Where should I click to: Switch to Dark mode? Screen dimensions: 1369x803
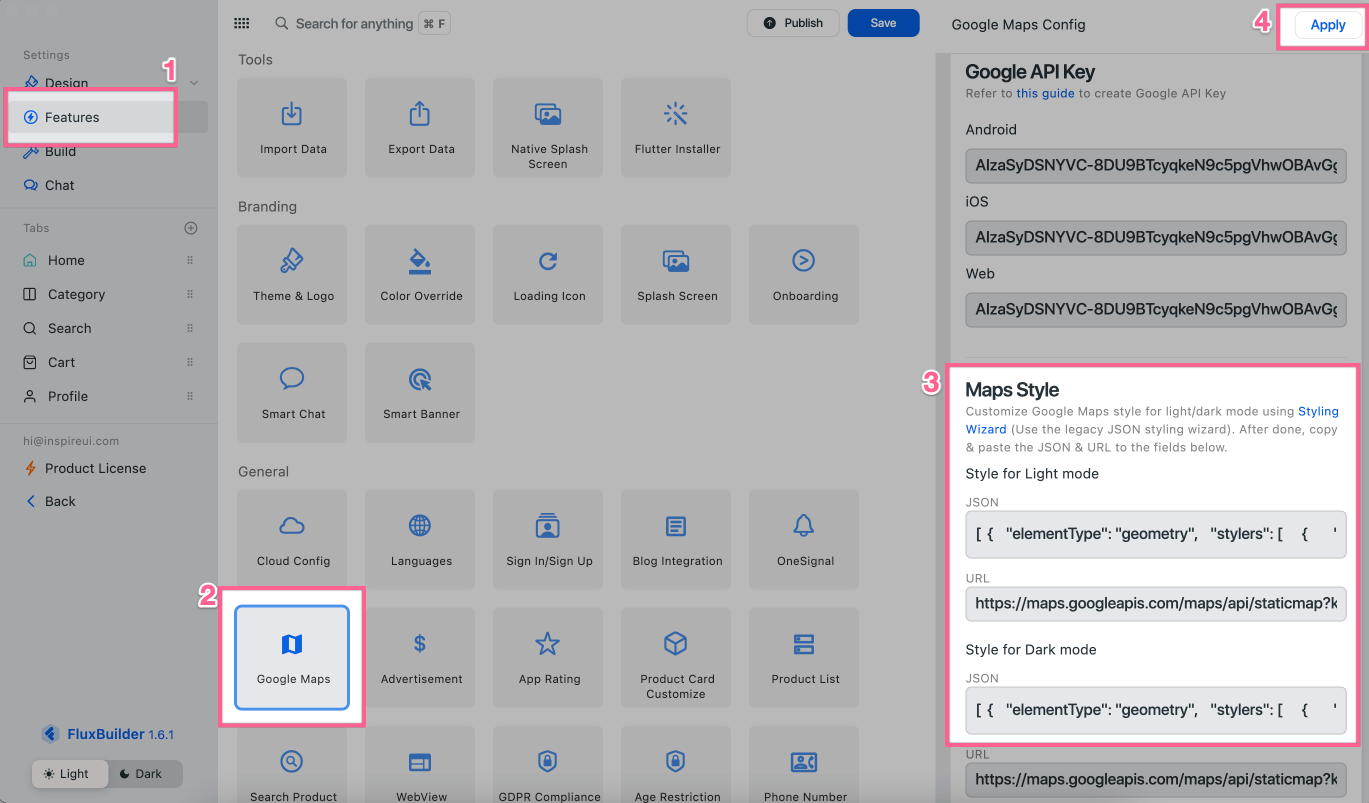[140, 774]
